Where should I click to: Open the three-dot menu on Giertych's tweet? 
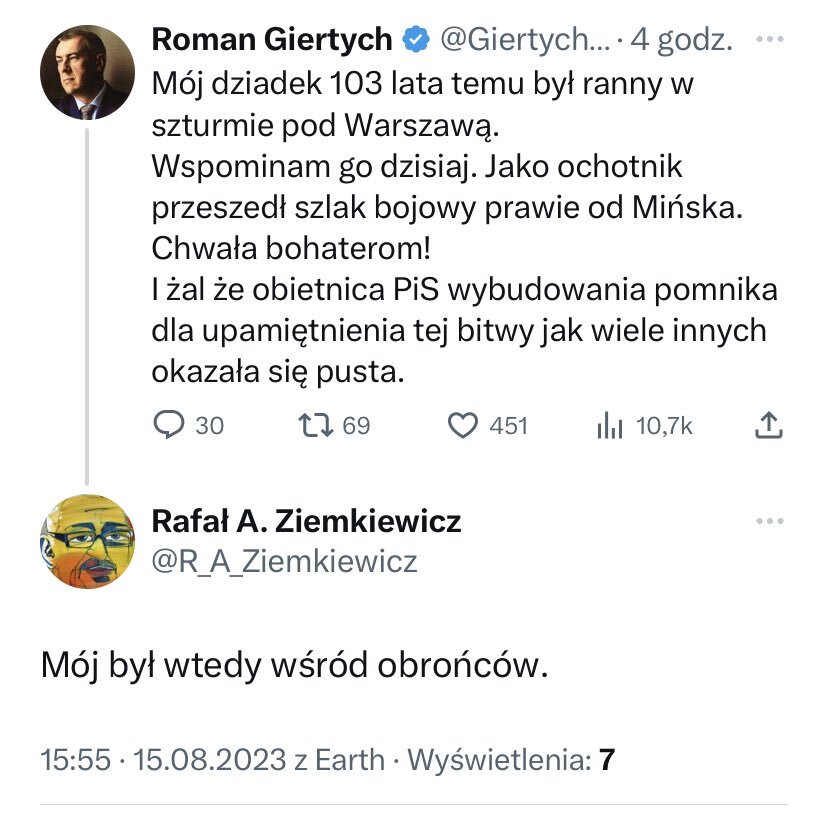(x=768, y=40)
